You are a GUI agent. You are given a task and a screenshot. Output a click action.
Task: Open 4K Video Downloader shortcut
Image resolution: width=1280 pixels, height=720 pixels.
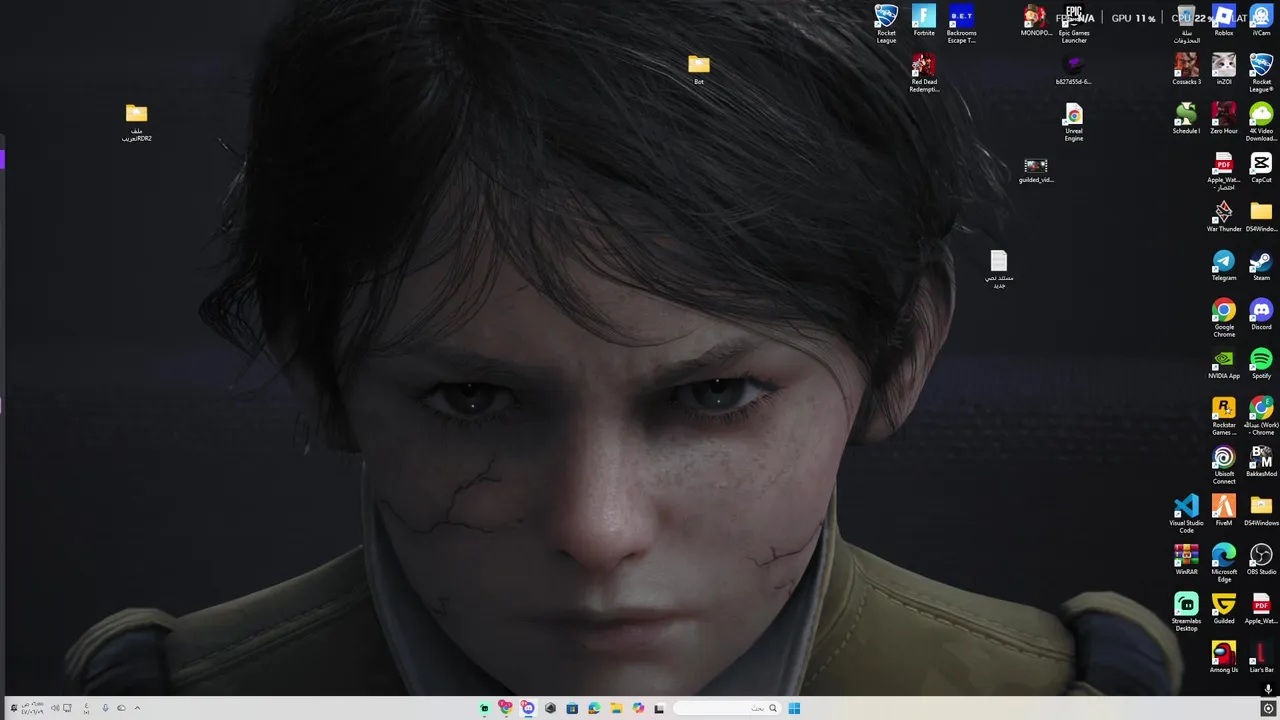(1261, 122)
